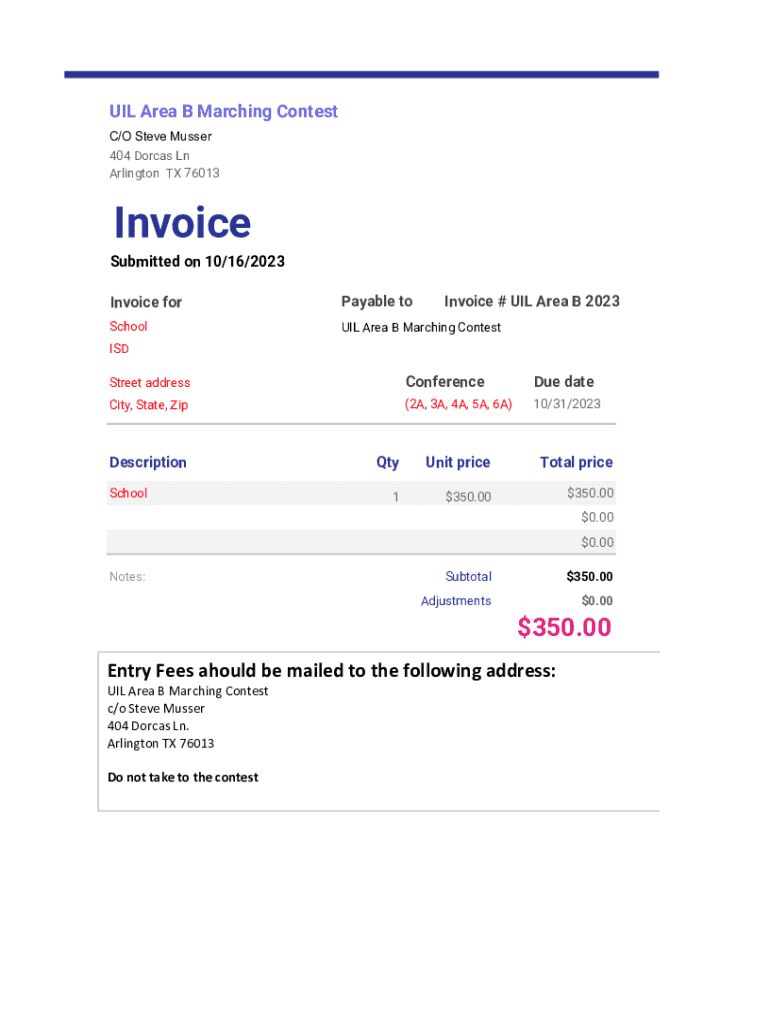Click the Street address placeholder field
This screenshot has width=770, height=1024.
[x=149, y=383]
